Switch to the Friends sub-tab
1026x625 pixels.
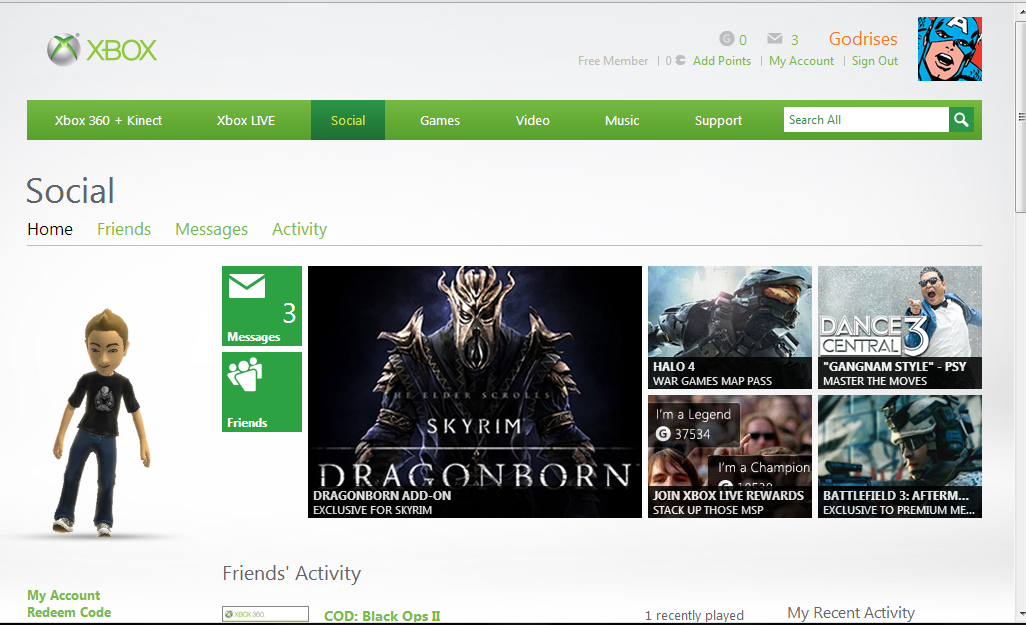pos(124,229)
